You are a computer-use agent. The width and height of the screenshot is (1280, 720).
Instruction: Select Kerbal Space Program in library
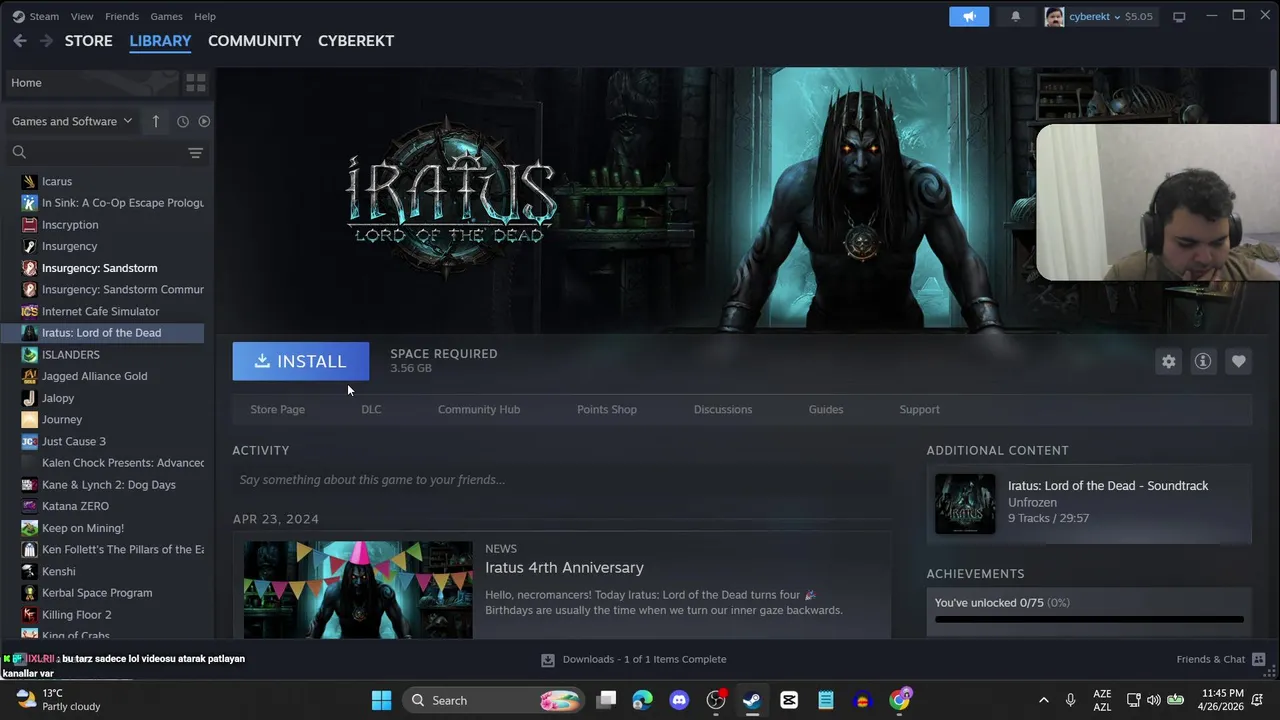97,593
